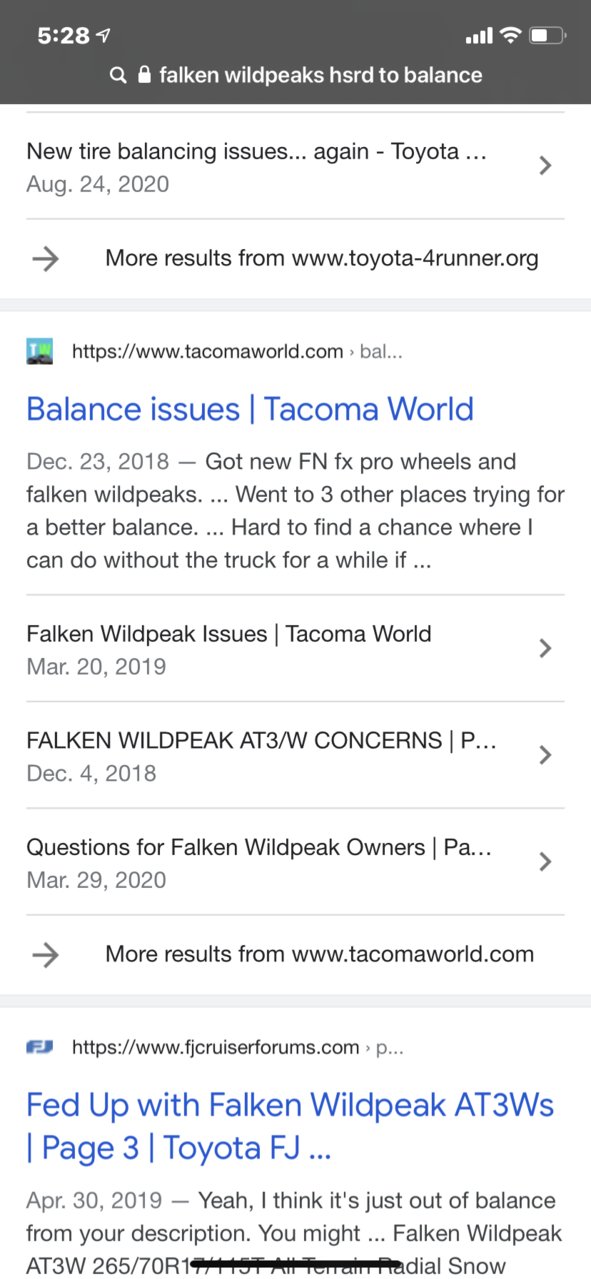Tap the padlock security icon
The image size is (591, 1279).
click(145, 75)
